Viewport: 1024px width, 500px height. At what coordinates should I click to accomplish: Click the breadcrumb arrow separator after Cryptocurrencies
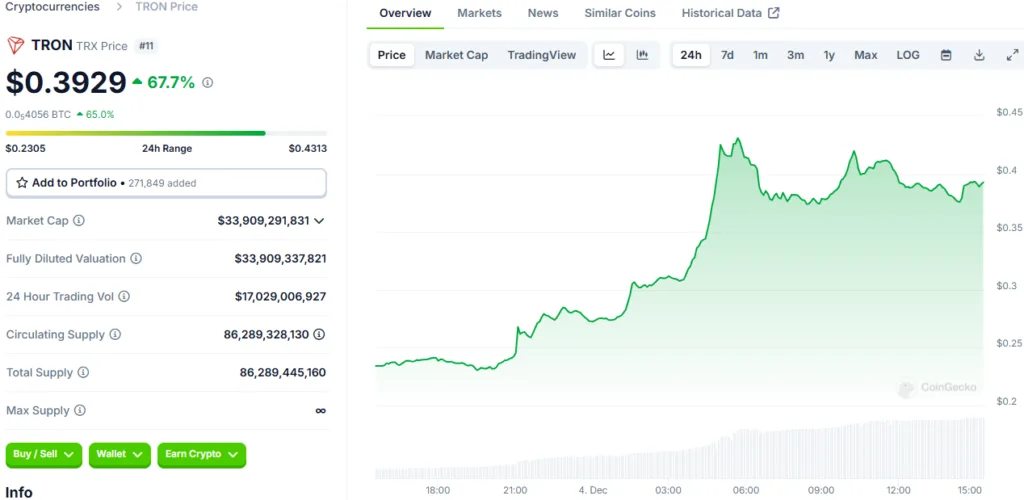[x=119, y=7]
